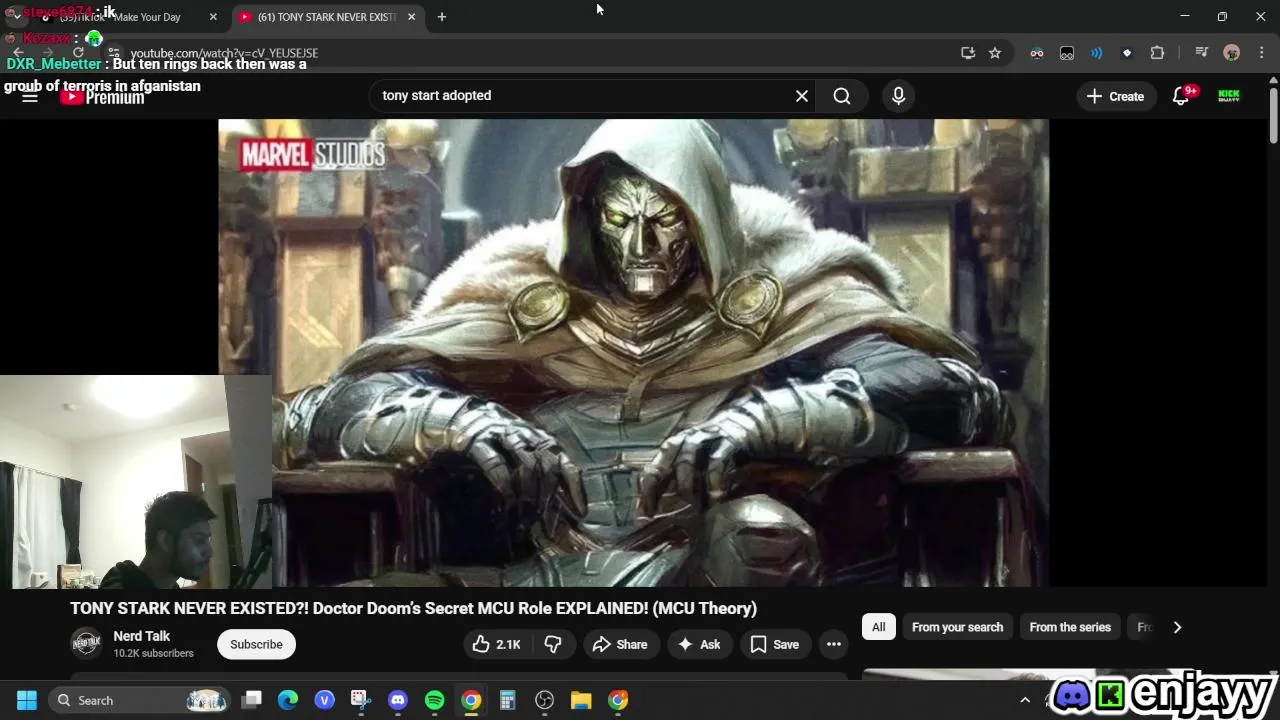This screenshot has height=720, width=1280.
Task: Save the video to a playlist
Action: [x=775, y=645]
